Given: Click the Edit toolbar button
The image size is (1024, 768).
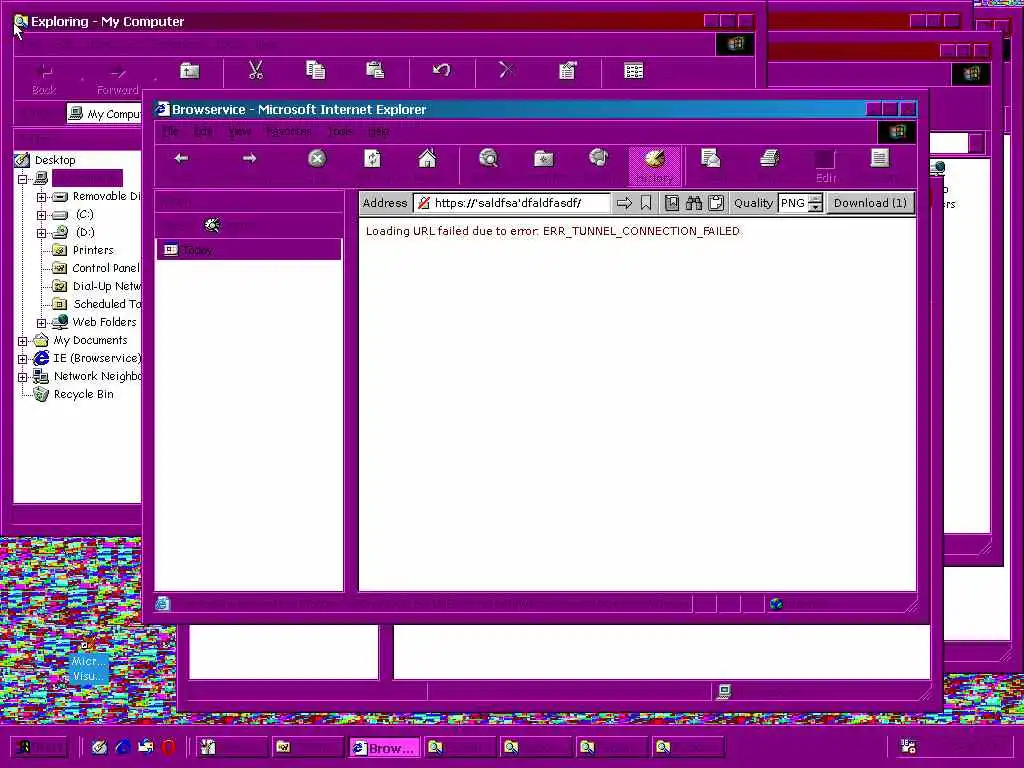Looking at the screenshot, I should click(x=825, y=165).
